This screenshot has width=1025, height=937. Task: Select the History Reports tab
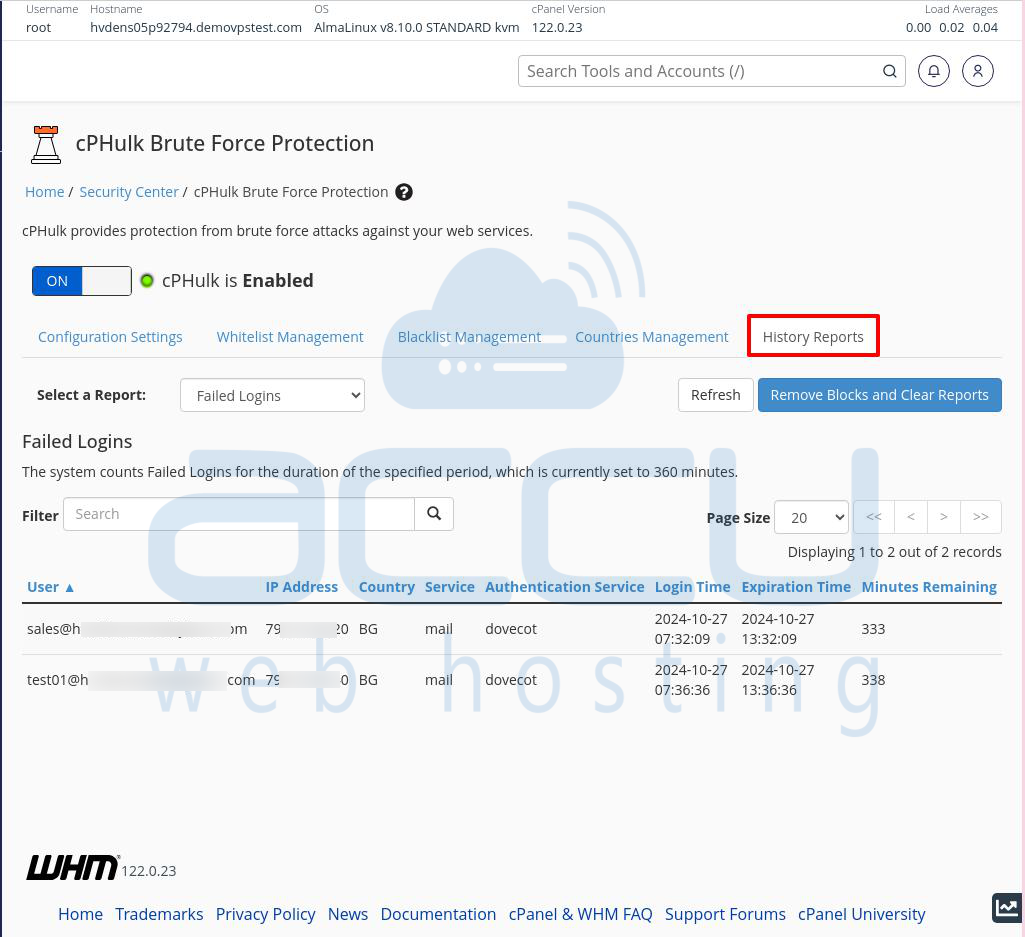[x=813, y=337]
